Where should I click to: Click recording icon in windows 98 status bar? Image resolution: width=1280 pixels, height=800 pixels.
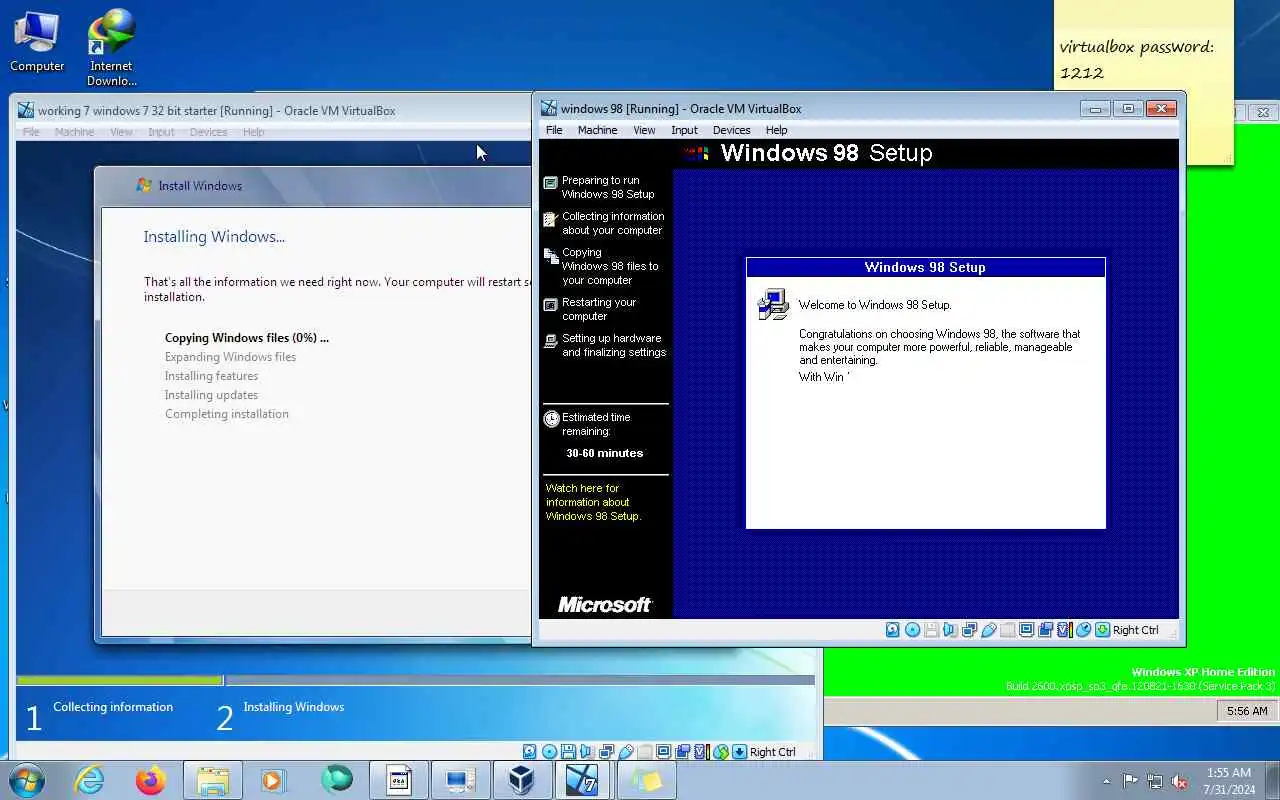coord(1046,630)
